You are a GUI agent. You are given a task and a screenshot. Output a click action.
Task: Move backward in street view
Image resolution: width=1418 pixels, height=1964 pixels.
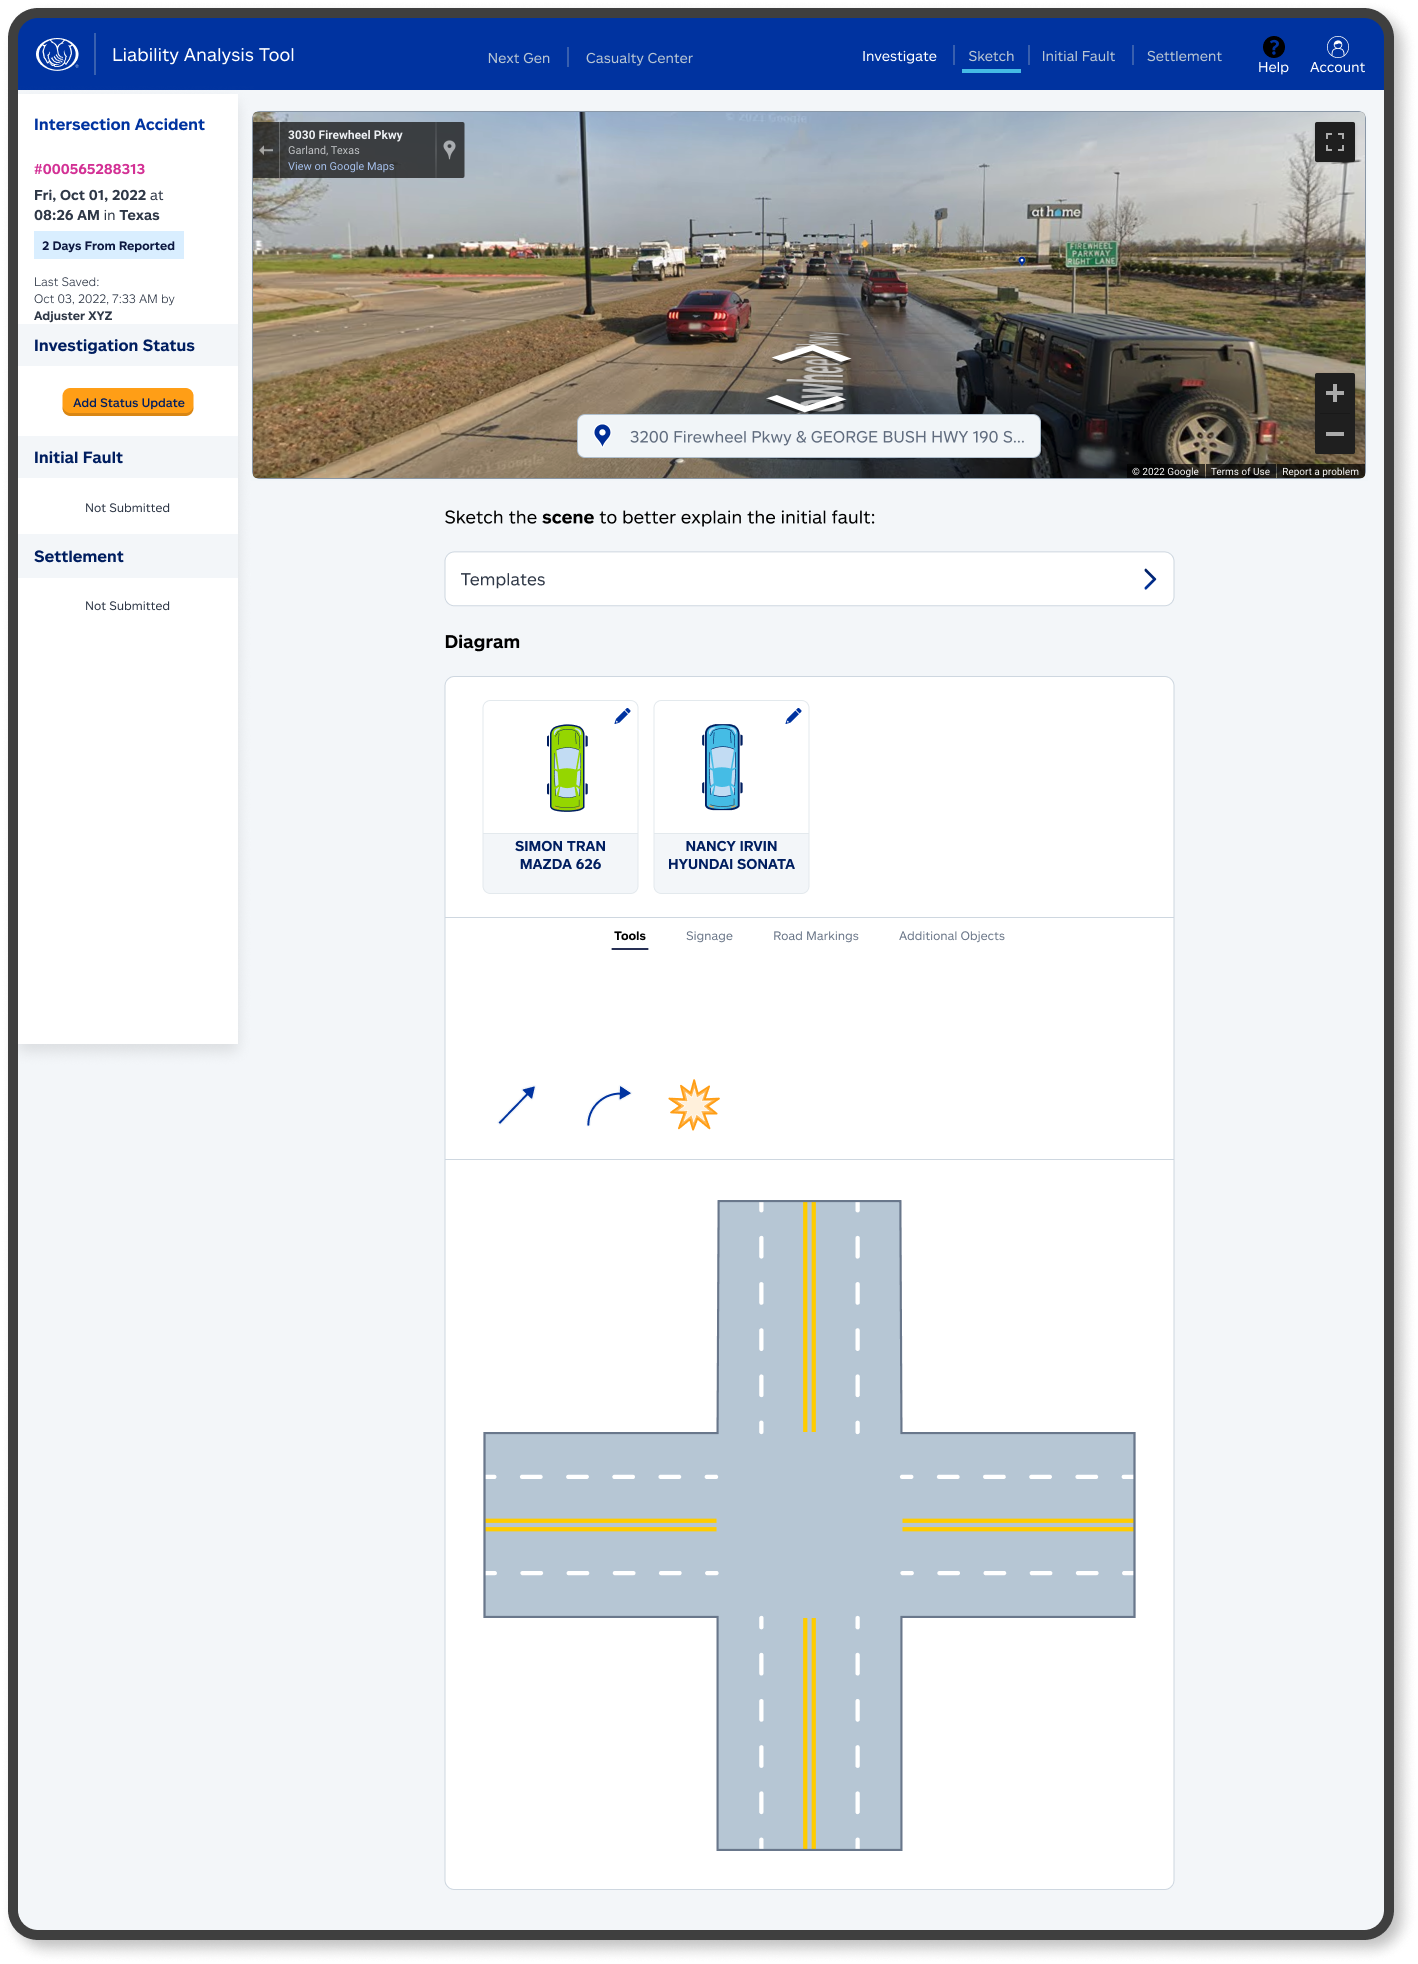point(806,402)
